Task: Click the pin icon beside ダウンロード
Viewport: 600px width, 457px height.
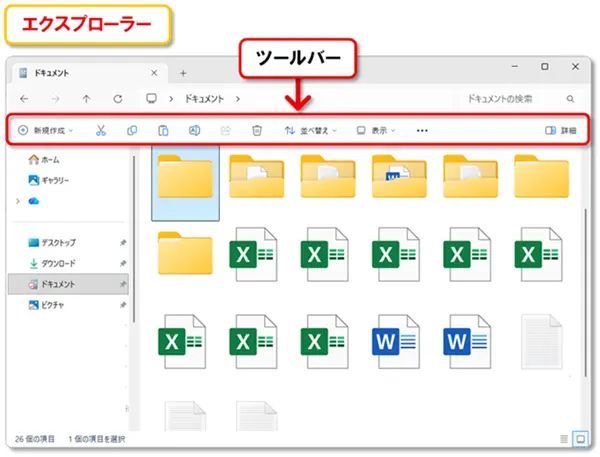Action: click(123, 263)
